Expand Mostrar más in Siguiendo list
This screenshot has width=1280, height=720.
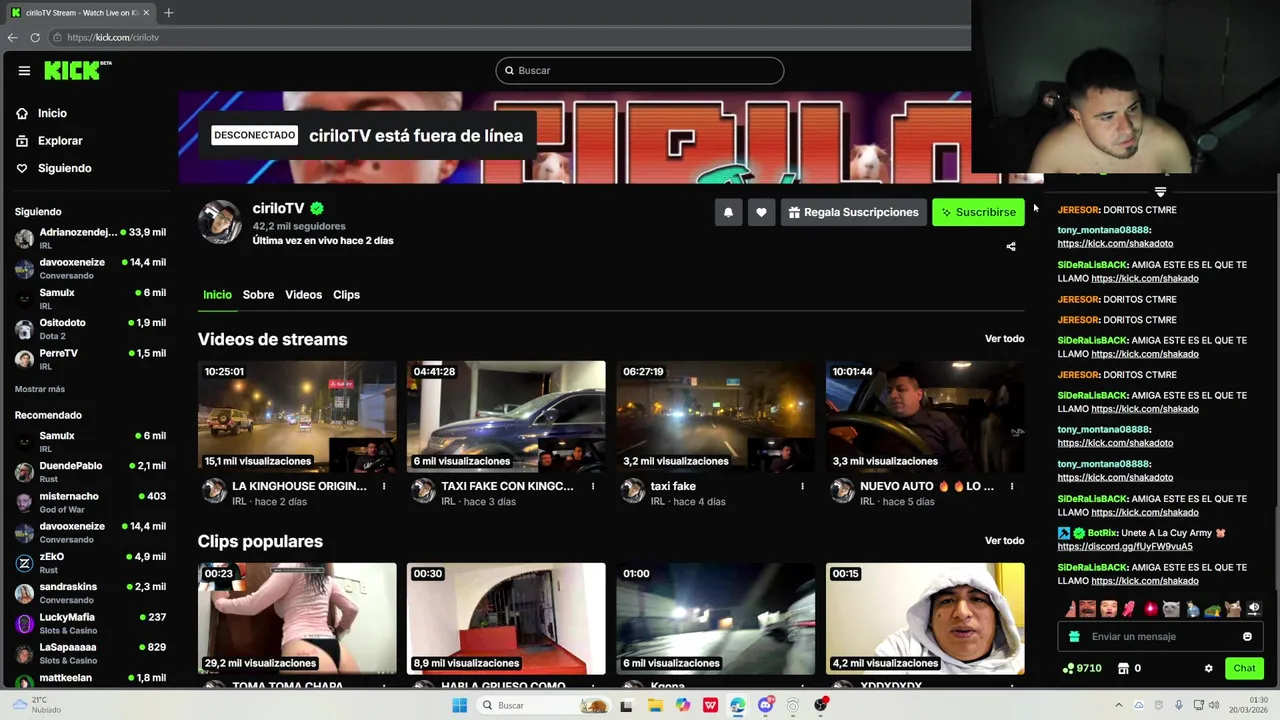click(x=40, y=389)
